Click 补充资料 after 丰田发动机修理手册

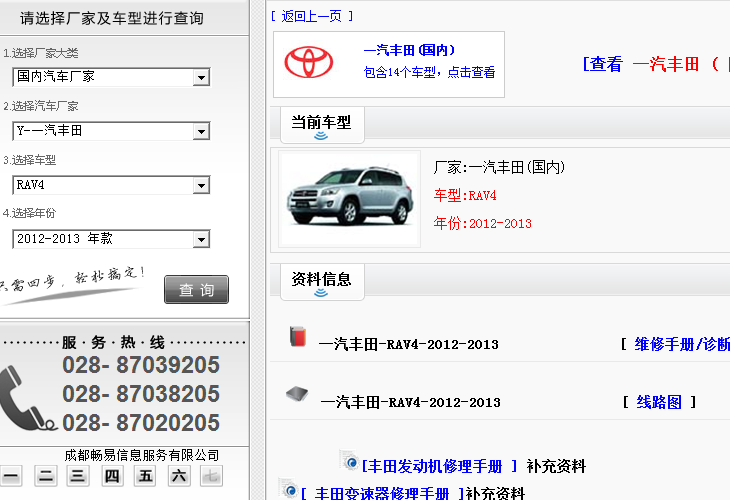coord(556,466)
